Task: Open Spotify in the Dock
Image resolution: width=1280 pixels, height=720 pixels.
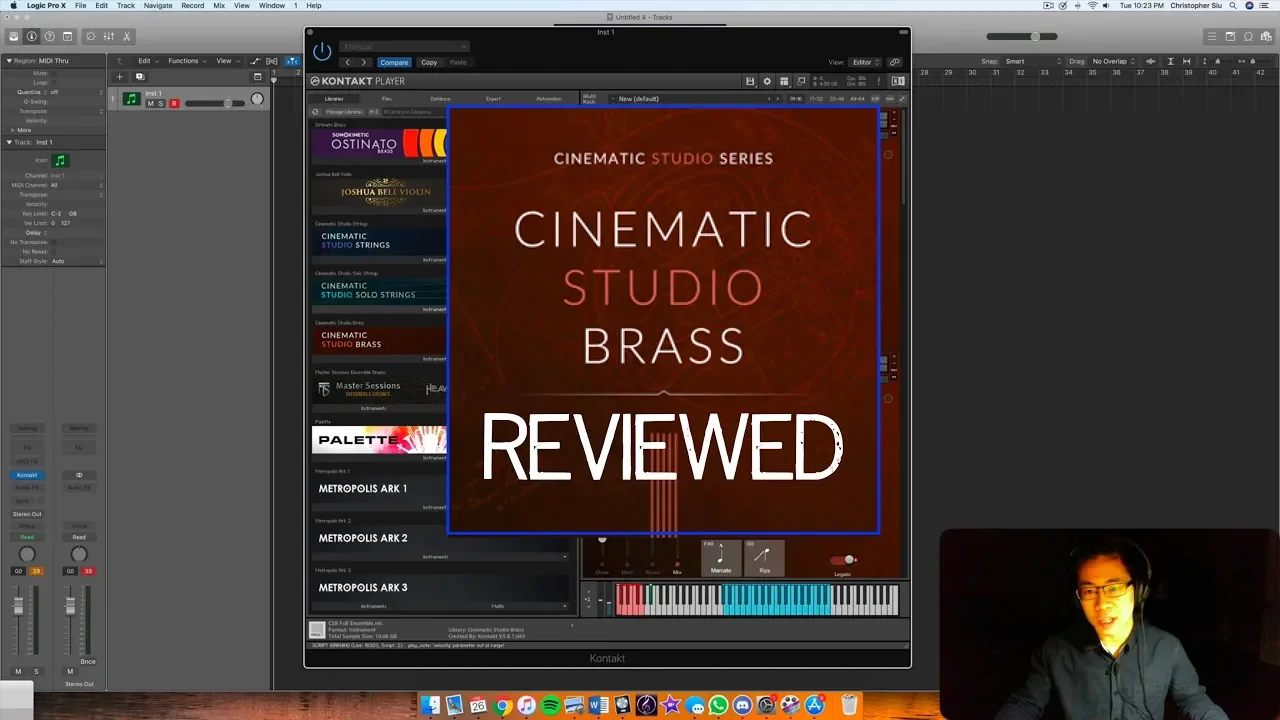Action: pyautogui.click(x=550, y=706)
